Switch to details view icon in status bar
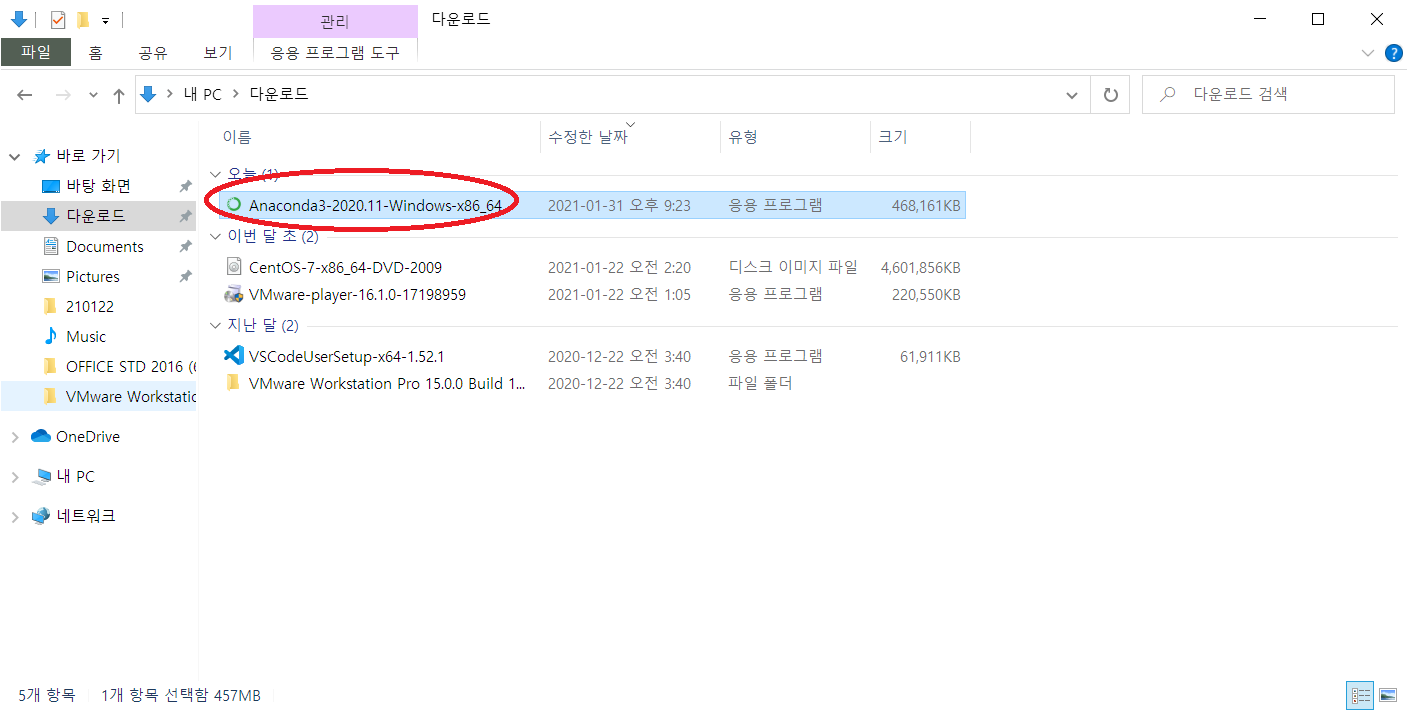This screenshot has height=711, width=1408. [1361, 695]
